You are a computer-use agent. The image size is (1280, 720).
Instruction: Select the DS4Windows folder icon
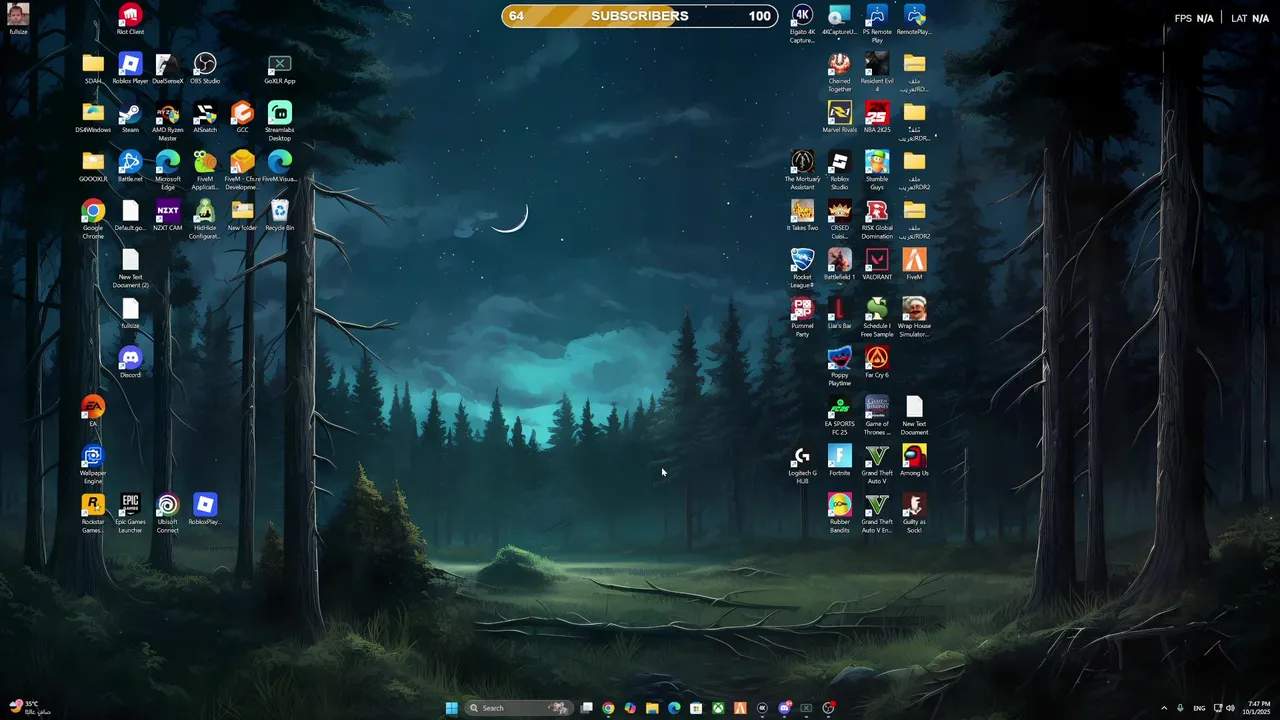click(x=93, y=118)
